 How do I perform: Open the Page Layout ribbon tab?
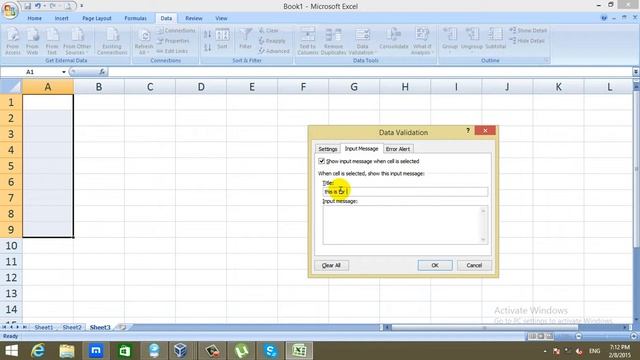[x=97, y=18]
